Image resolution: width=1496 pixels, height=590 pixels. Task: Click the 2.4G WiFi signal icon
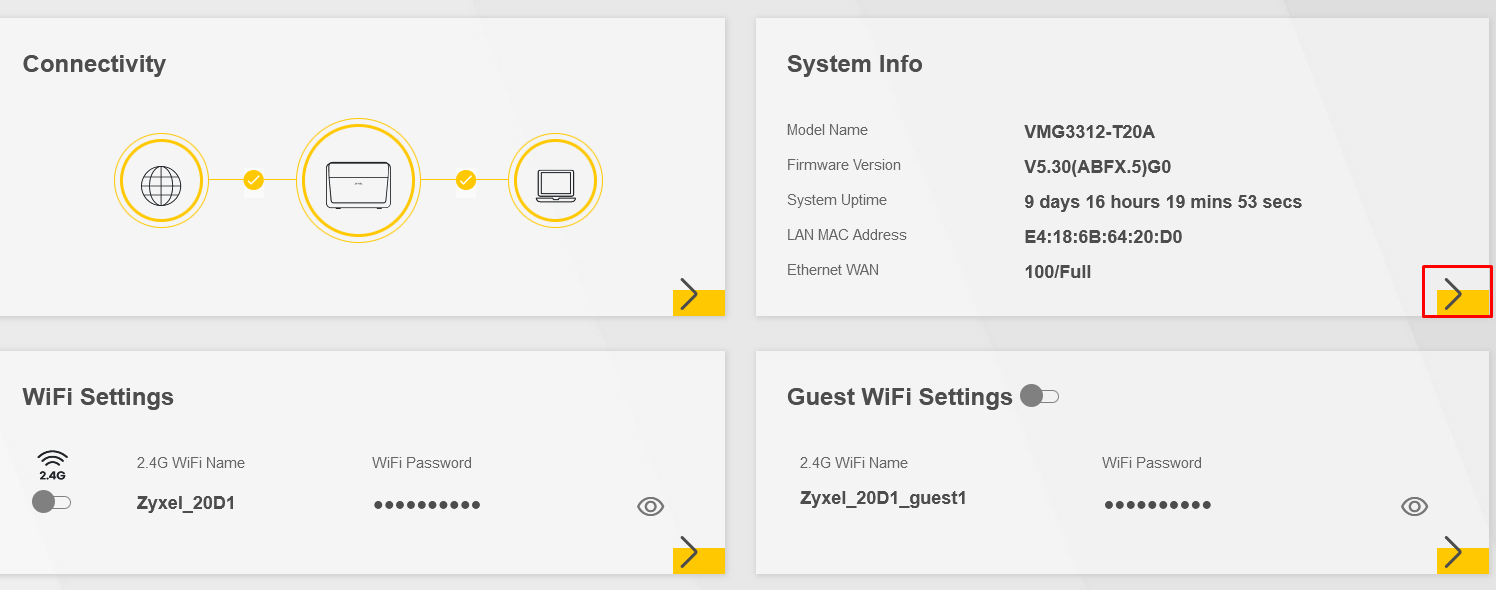coord(53,465)
